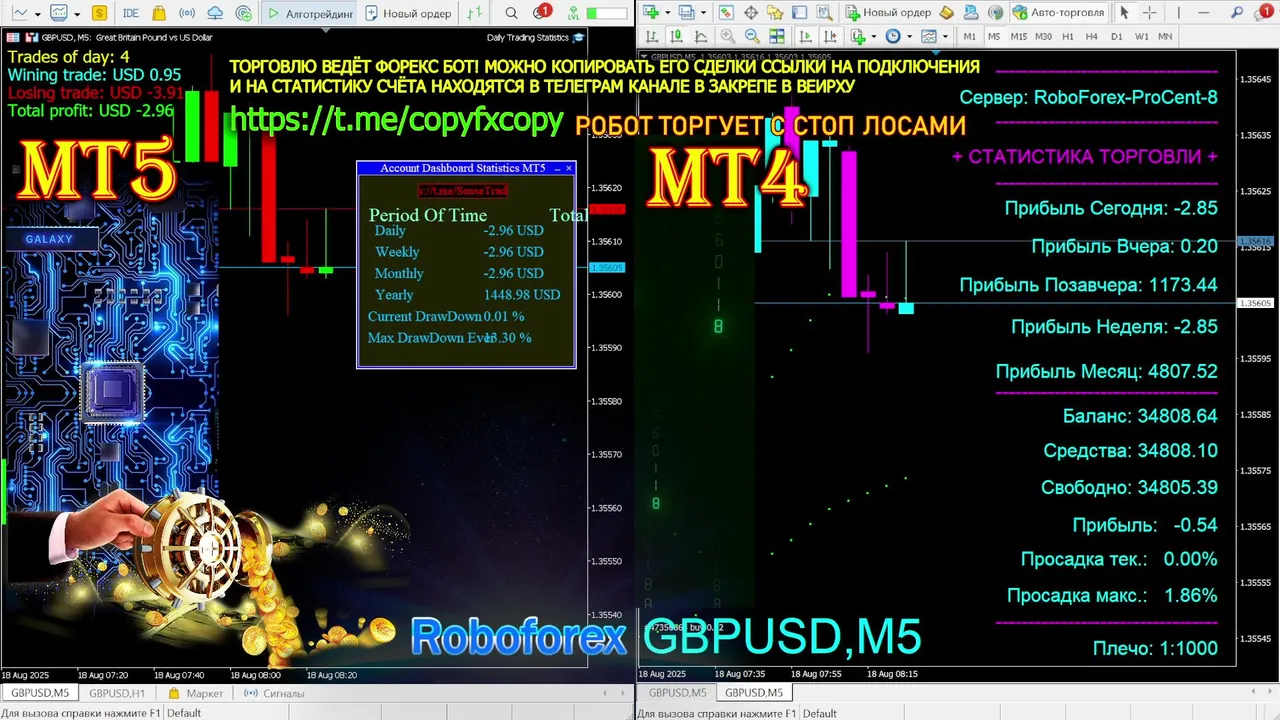Toggle the Terminal panel icon in MT4
This screenshot has width=1280, height=720.
(800, 13)
